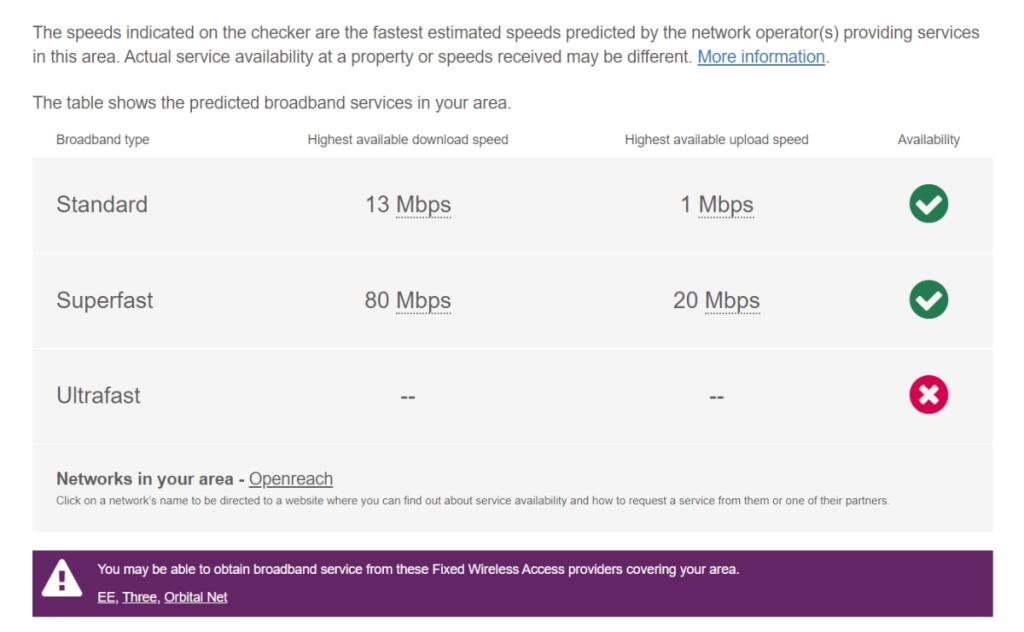The height and width of the screenshot is (632, 1024).
Task: Follow the EE provider link
Action: pyautogui.click(x=106, y=597)
